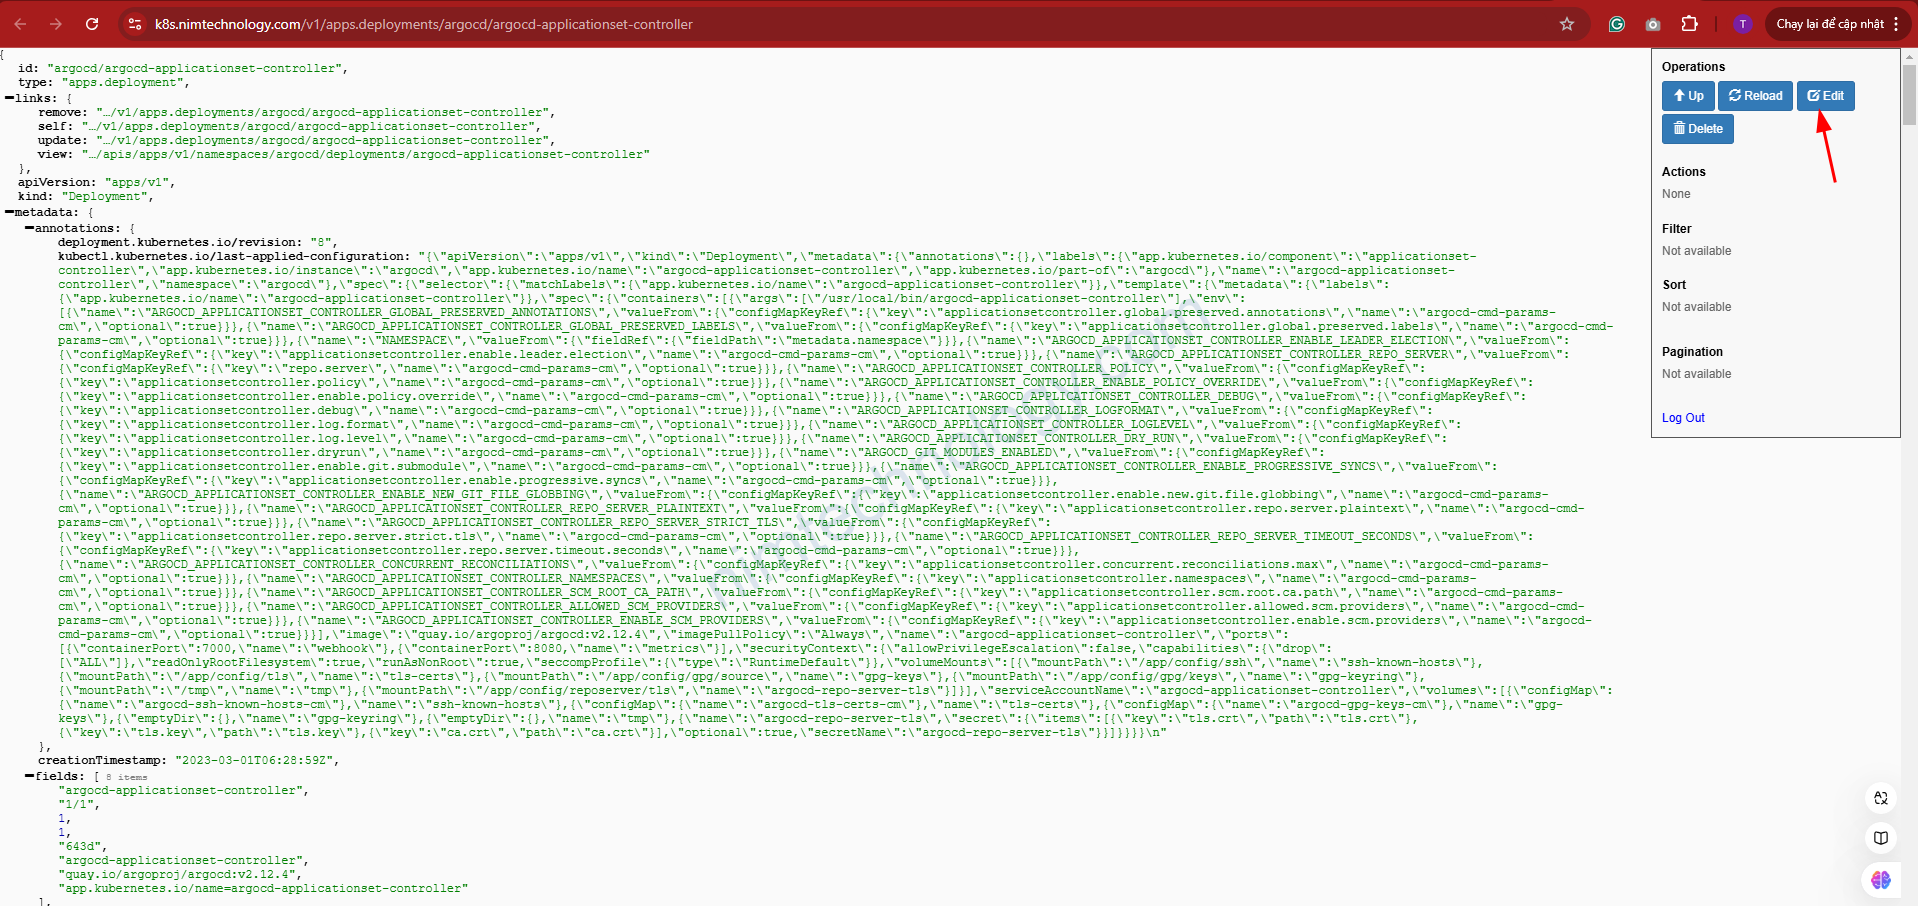Image resolution: width=1918 pixels, height=906 pixels.
Task: Open the colorful brain AI assistant icon
Action: [1881, 880]
